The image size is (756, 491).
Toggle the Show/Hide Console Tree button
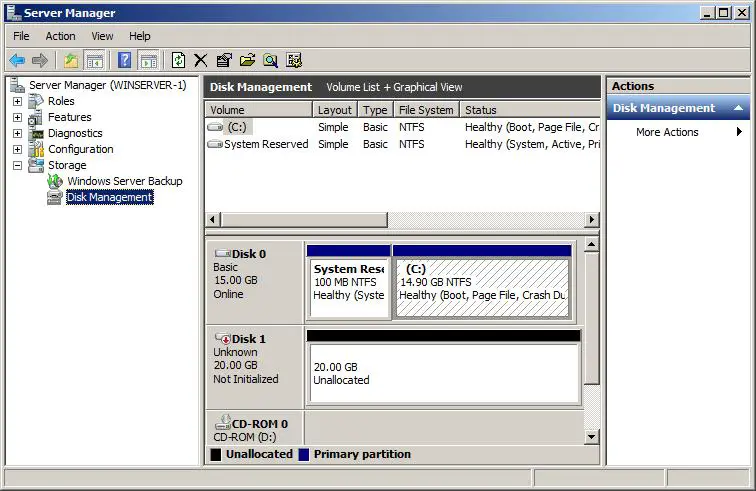tap(95, 60)
